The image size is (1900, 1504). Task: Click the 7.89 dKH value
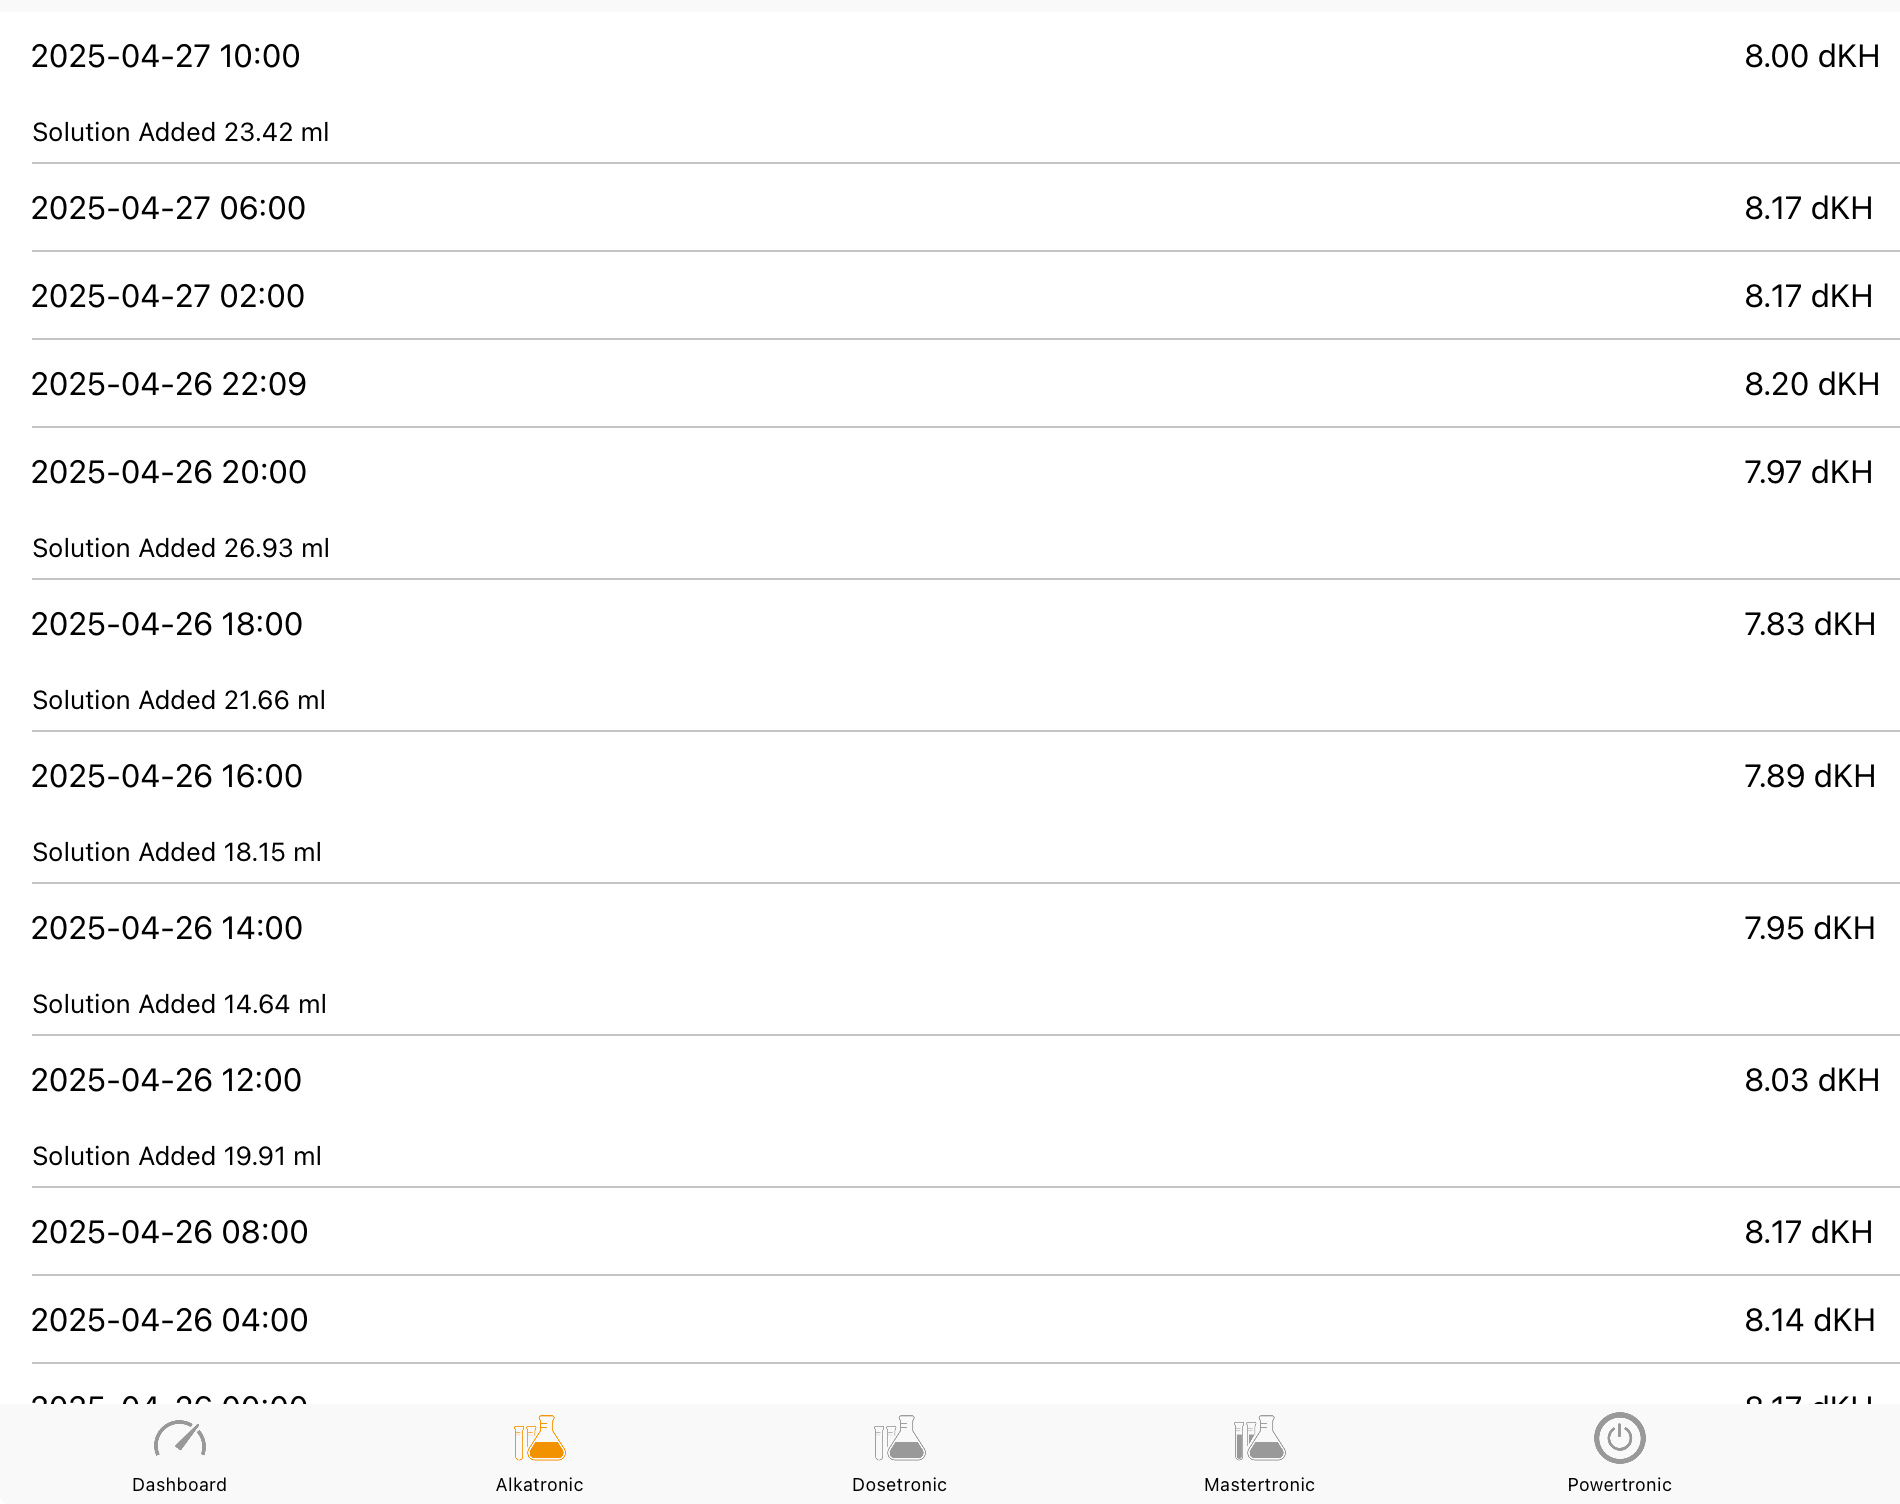(1809, 776)
